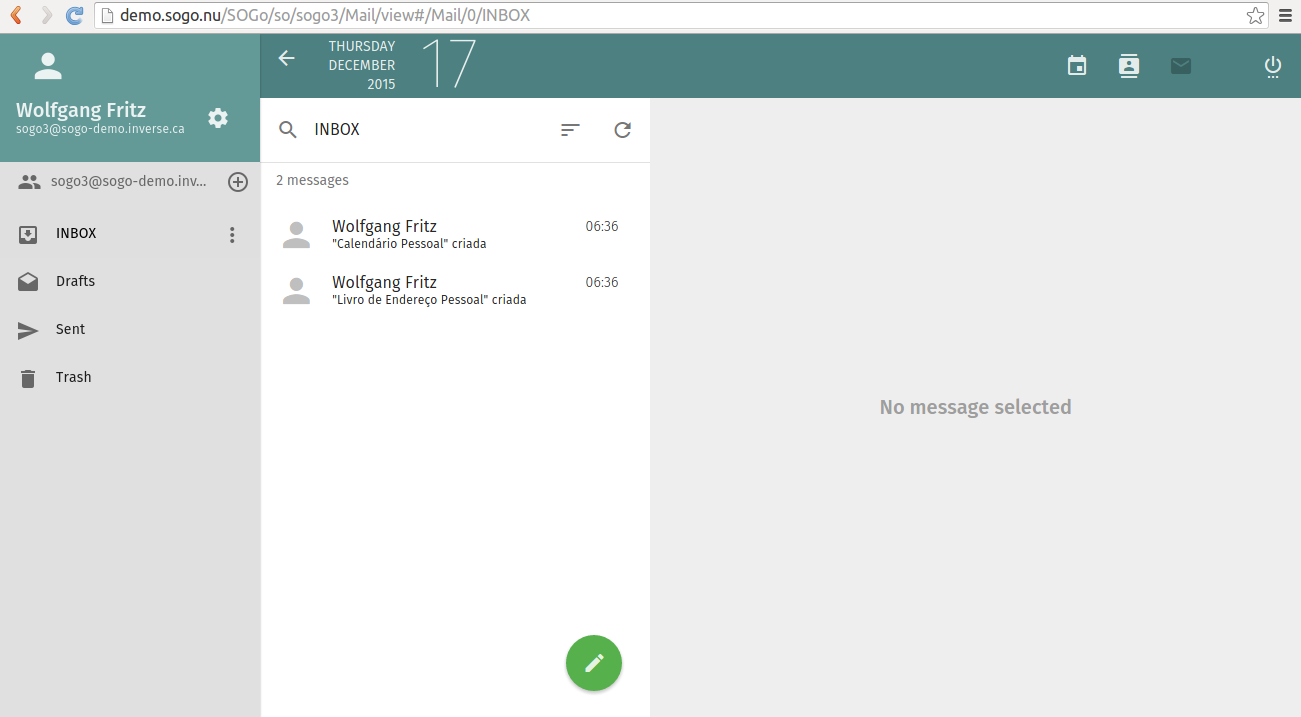Select the INBOX folder in sidebar
Image resolution: width=1301 pixels, height=717 pixels.
76,234
